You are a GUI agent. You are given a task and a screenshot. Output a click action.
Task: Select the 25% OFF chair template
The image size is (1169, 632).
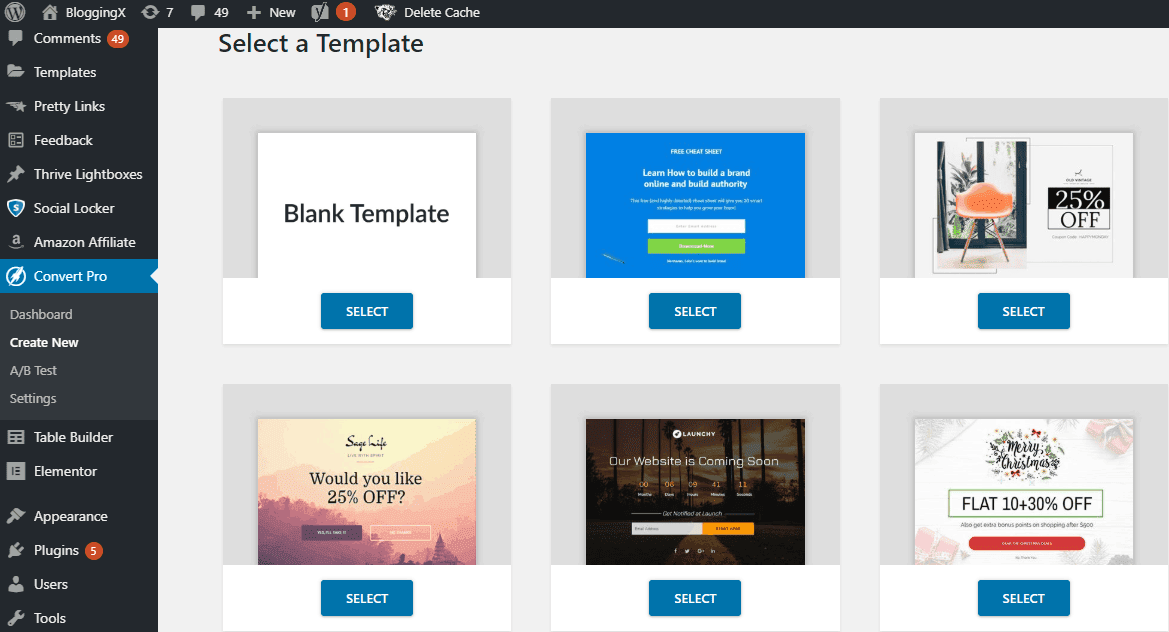(x=1024, y=312)
